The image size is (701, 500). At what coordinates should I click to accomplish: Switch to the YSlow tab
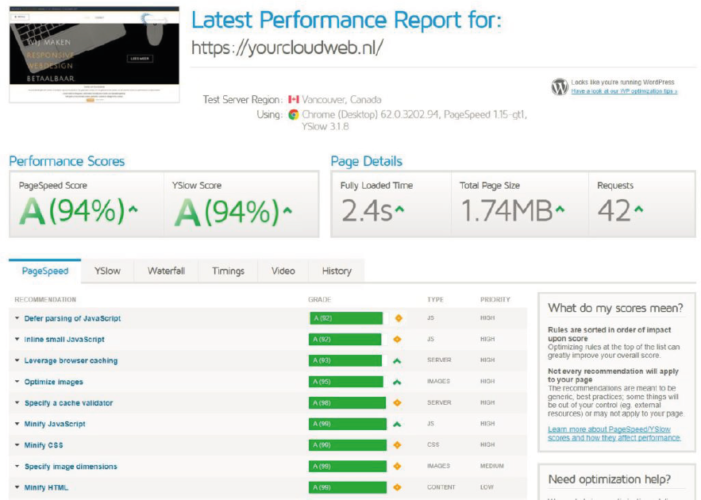(x=108, y=271)
